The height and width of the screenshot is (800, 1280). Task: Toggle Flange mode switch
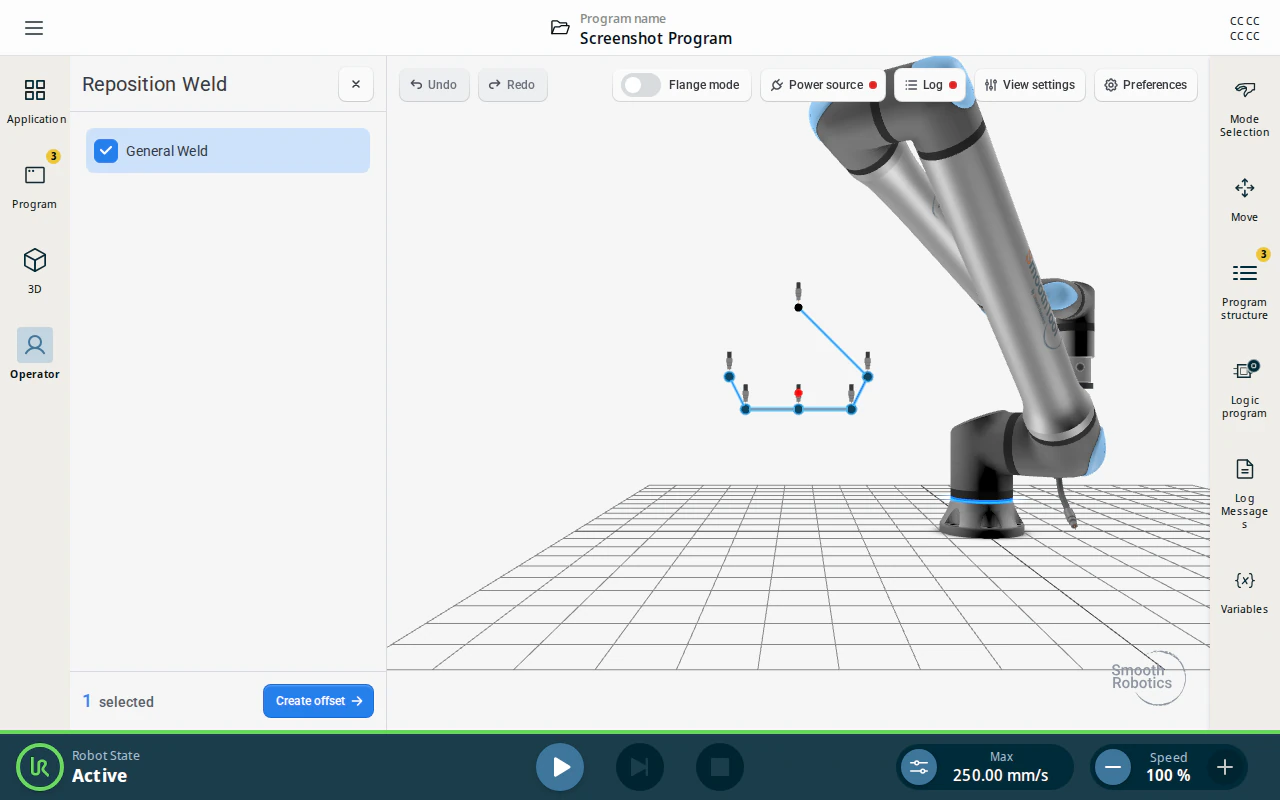641,85
